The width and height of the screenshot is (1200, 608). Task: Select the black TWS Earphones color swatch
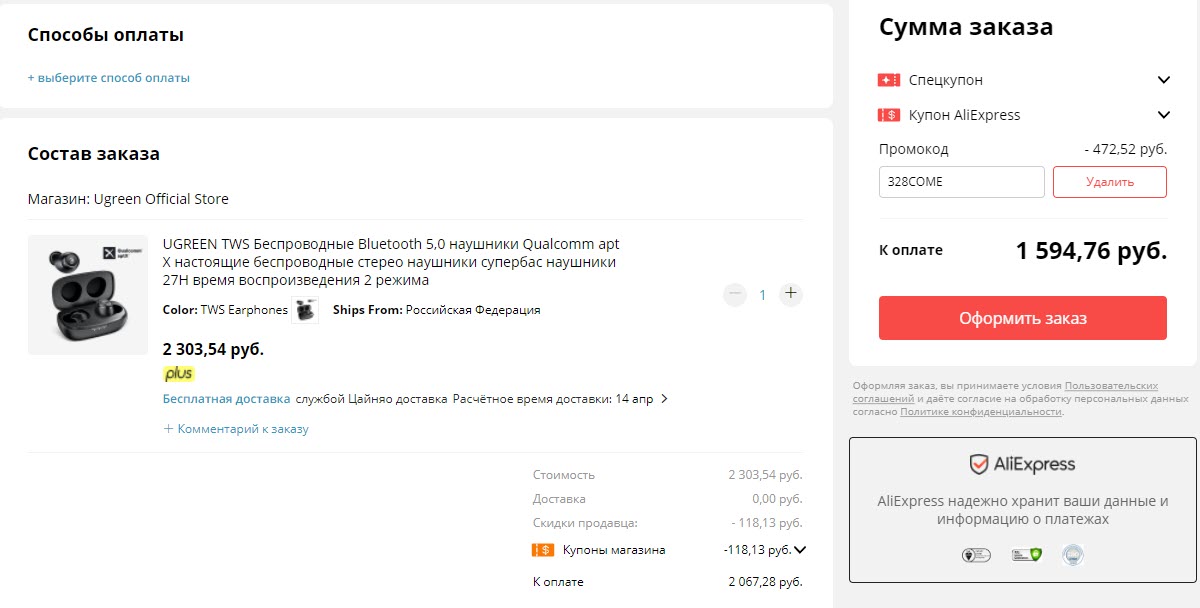click(304, 310)
